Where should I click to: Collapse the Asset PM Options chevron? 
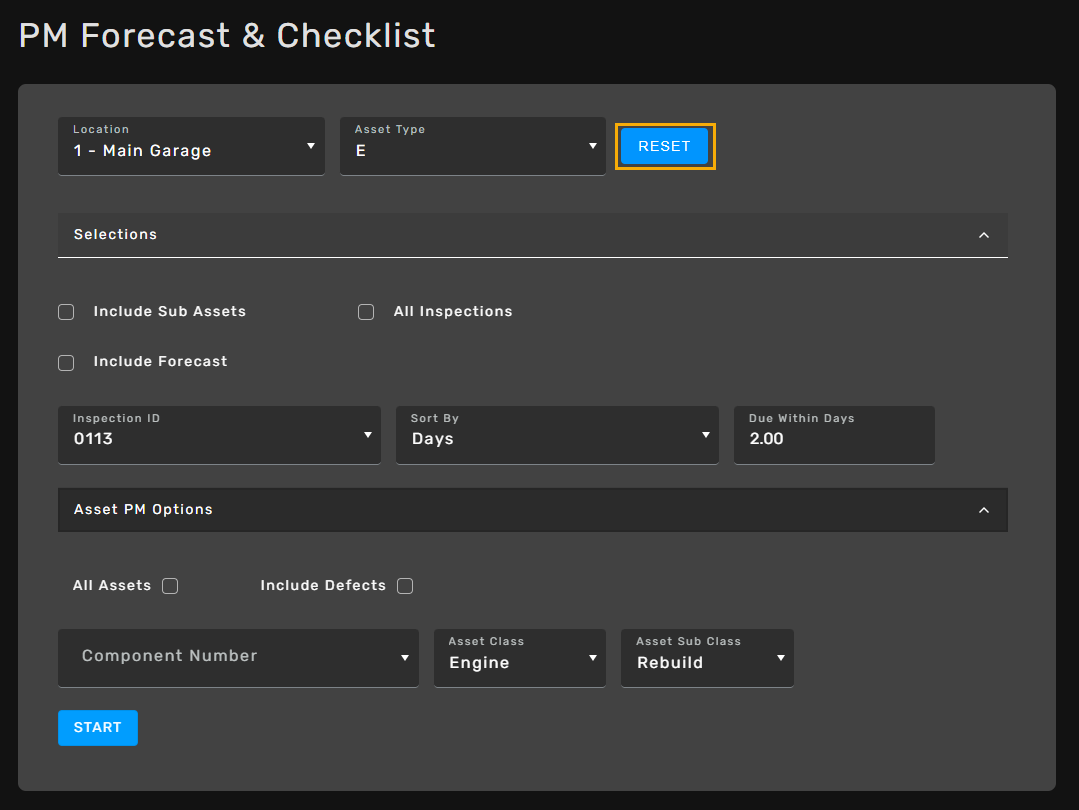pos(983,510)
